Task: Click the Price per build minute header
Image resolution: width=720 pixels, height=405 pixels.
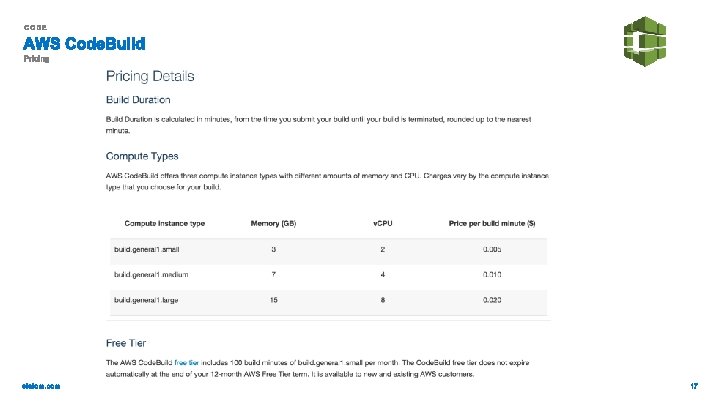Action: click(x=485, y=223)
